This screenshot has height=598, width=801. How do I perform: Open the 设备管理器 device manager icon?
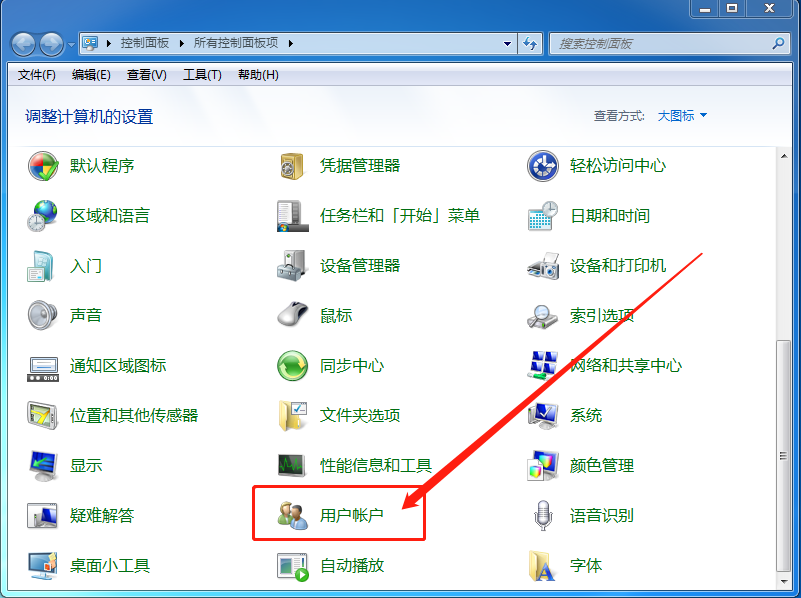(x=293, y=266)
